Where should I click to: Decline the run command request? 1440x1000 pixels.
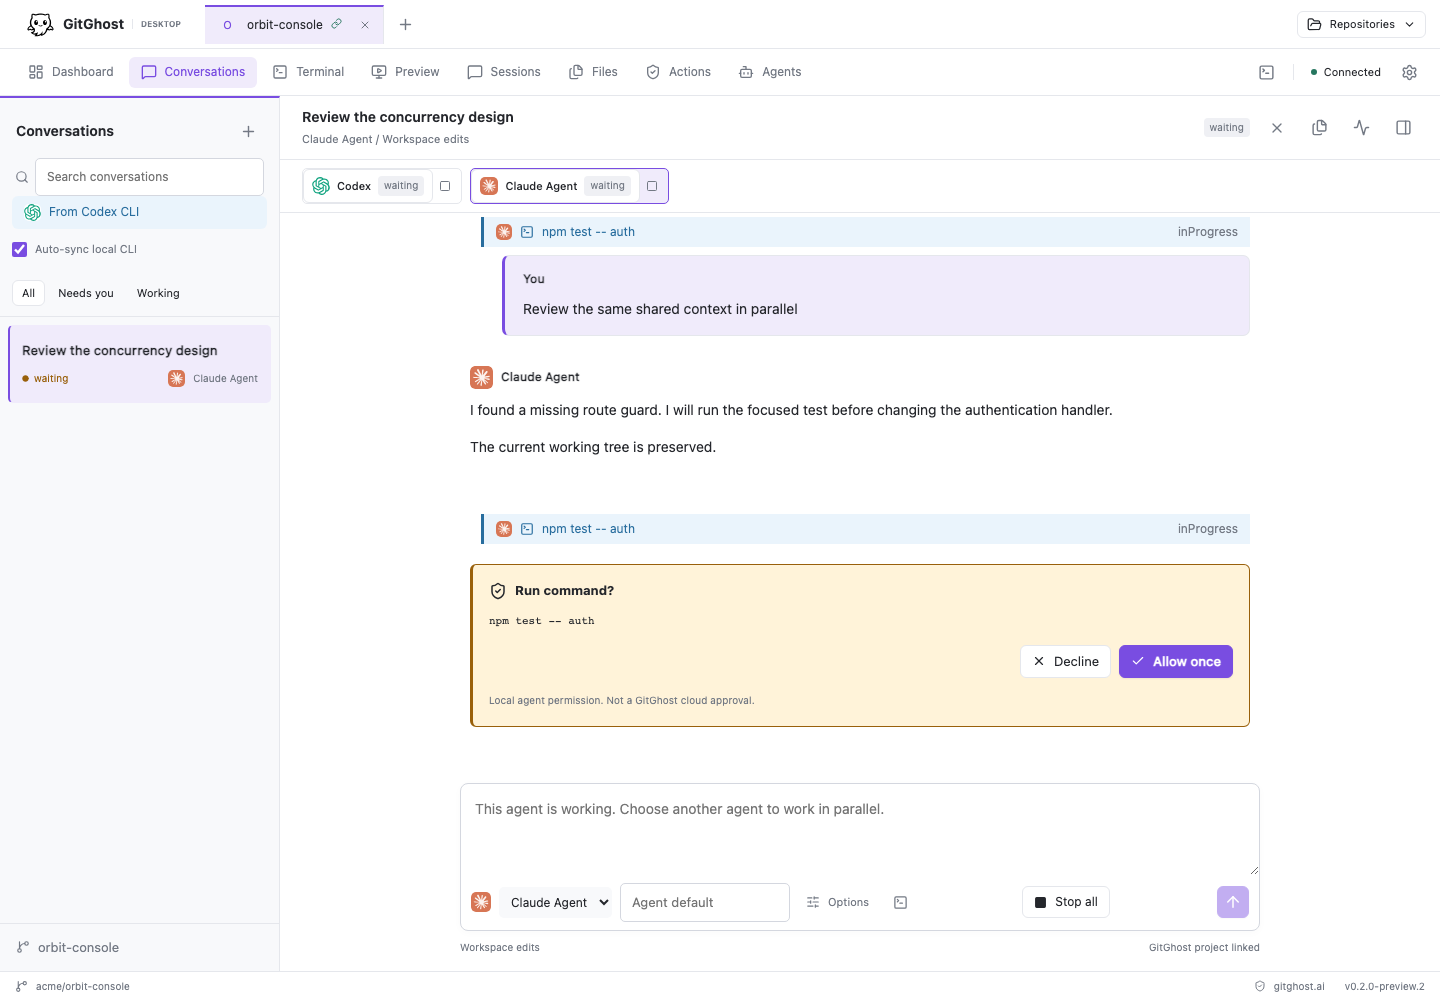[1065, 662]
